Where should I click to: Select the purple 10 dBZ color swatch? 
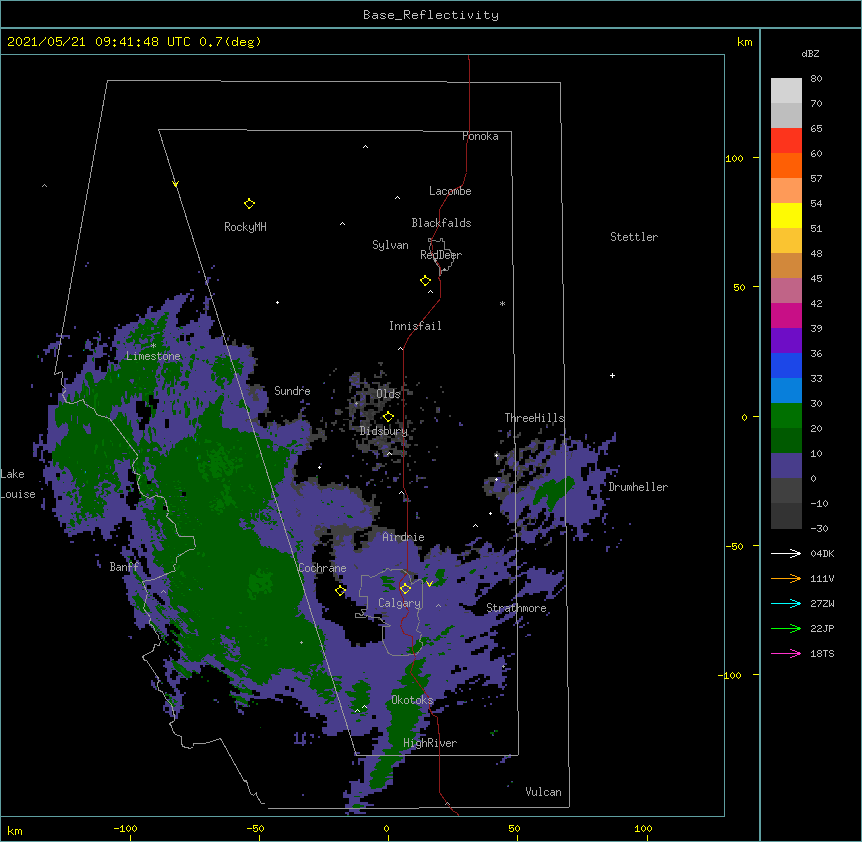pyautogui.click(x=786, y=466)
